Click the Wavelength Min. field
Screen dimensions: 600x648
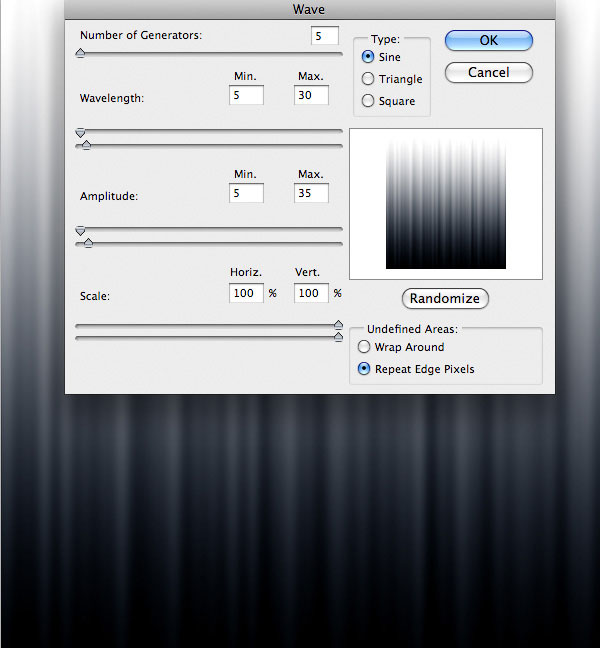pos(246,95)
